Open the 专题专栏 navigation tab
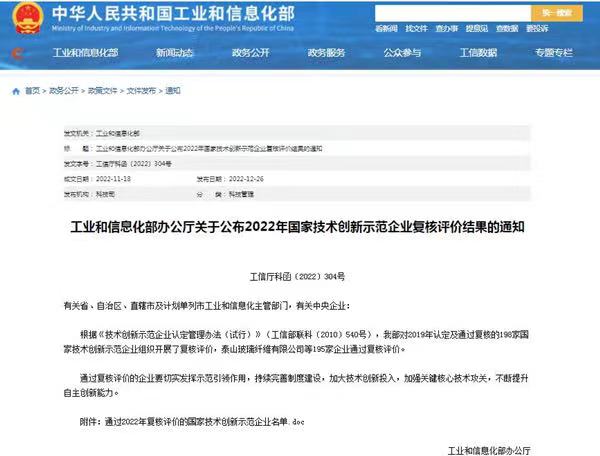This screenshot has width=600, height=456. click(553, 52)
